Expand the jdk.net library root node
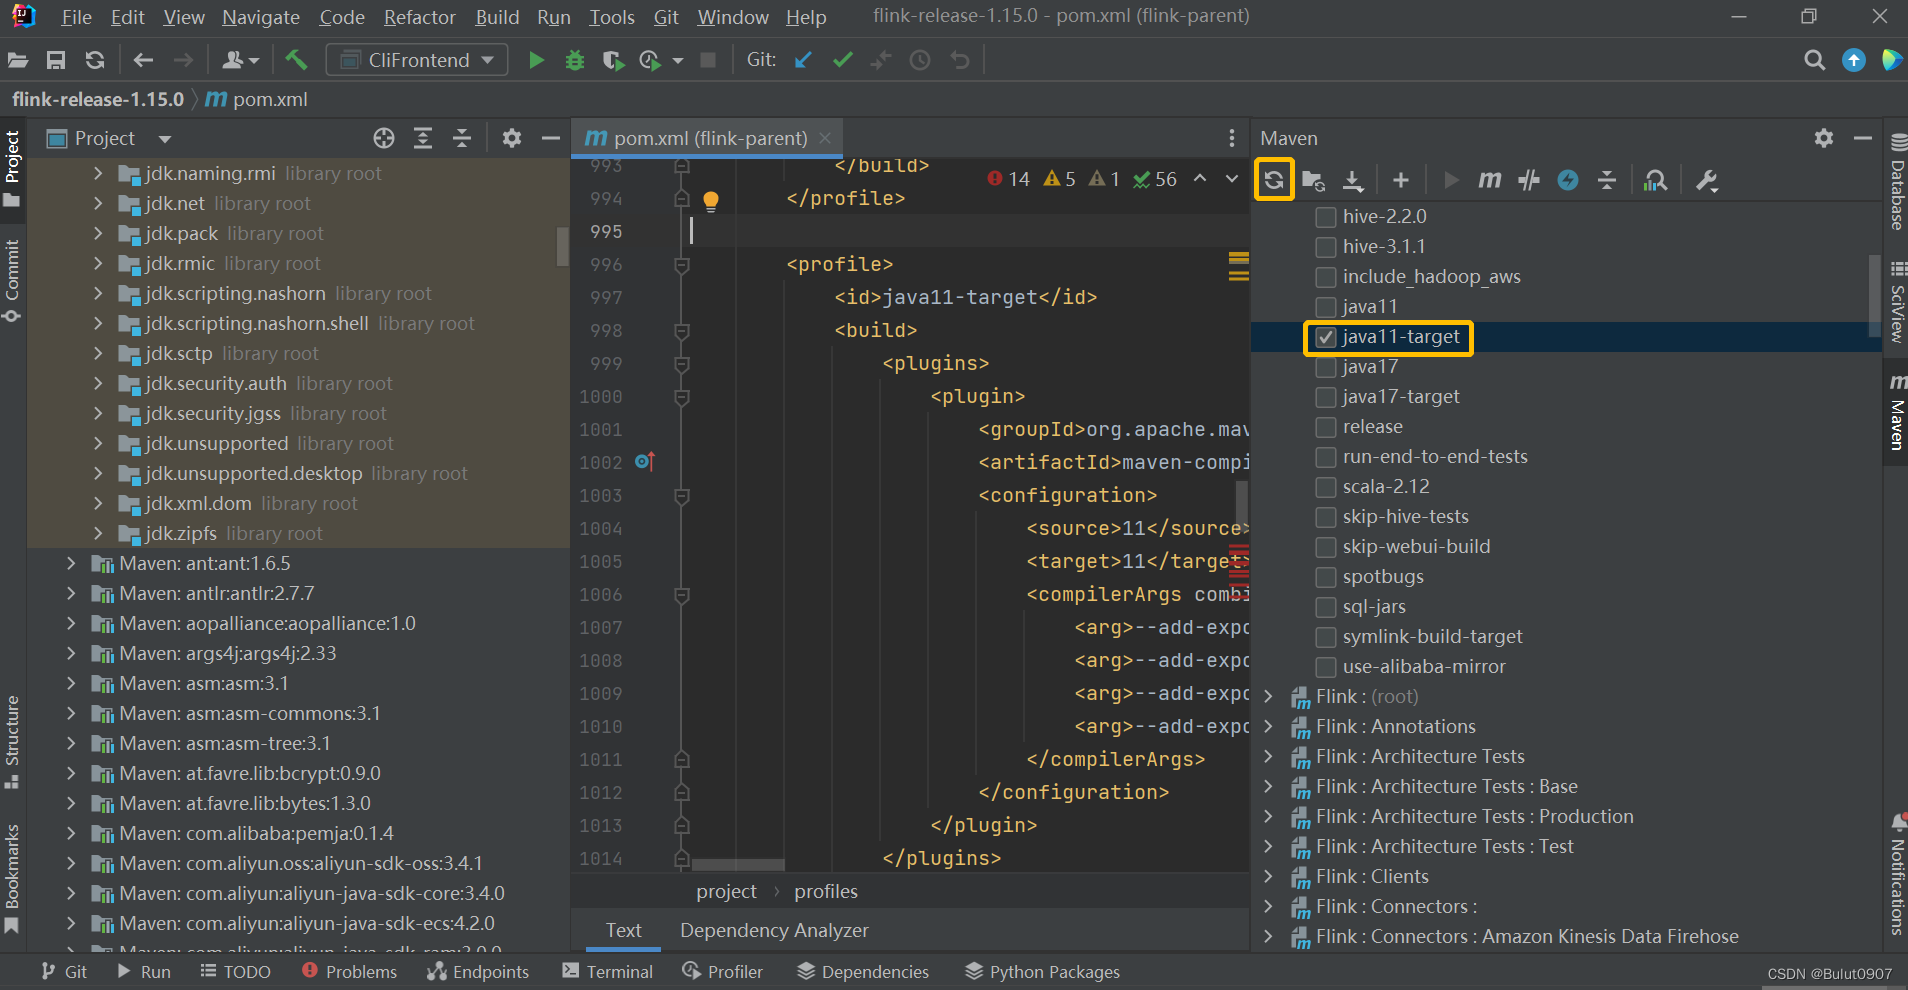This screenshot has width=1908, height=990. (x=98, y=203)
